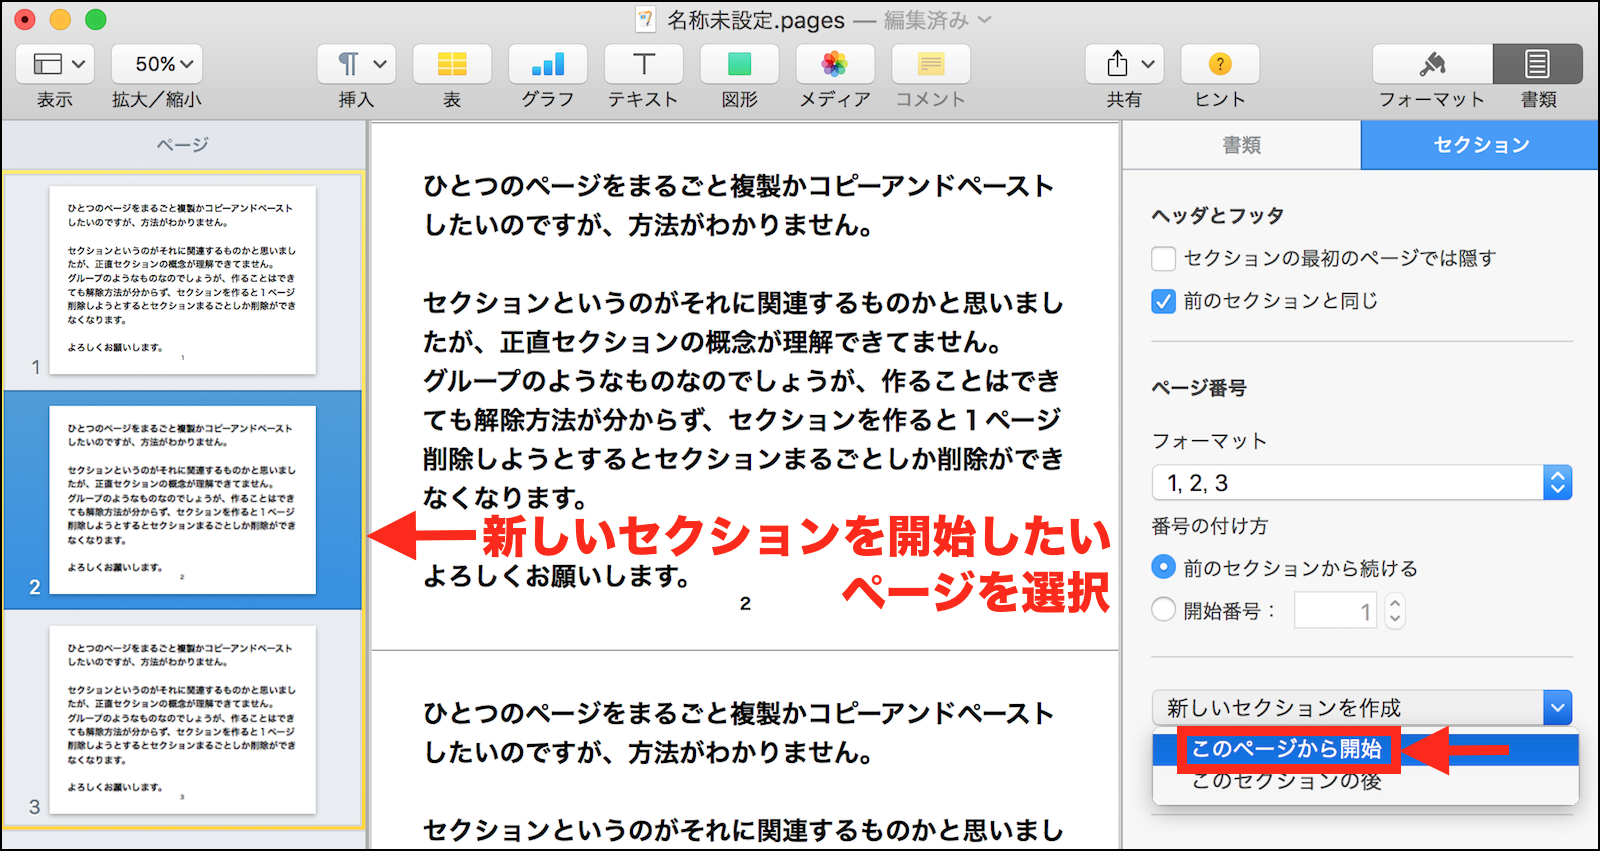This screenshot has height=851, width=1600.
Task: Toggle the 書類 document inspector button
Action: point(1538,64)
